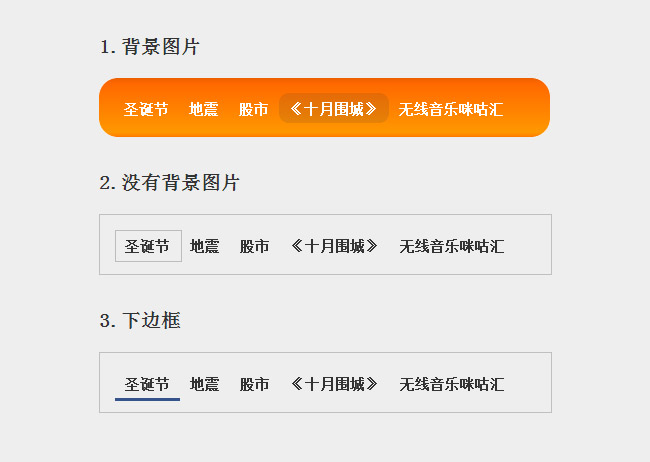This screenshot has height=462, width=650.
Task: Select boxed 圣诞节 tab in section 2
Action: [148, 246]
